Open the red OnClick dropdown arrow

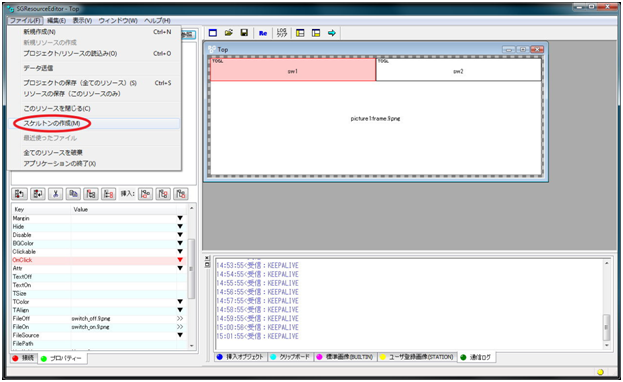point(180,260)
